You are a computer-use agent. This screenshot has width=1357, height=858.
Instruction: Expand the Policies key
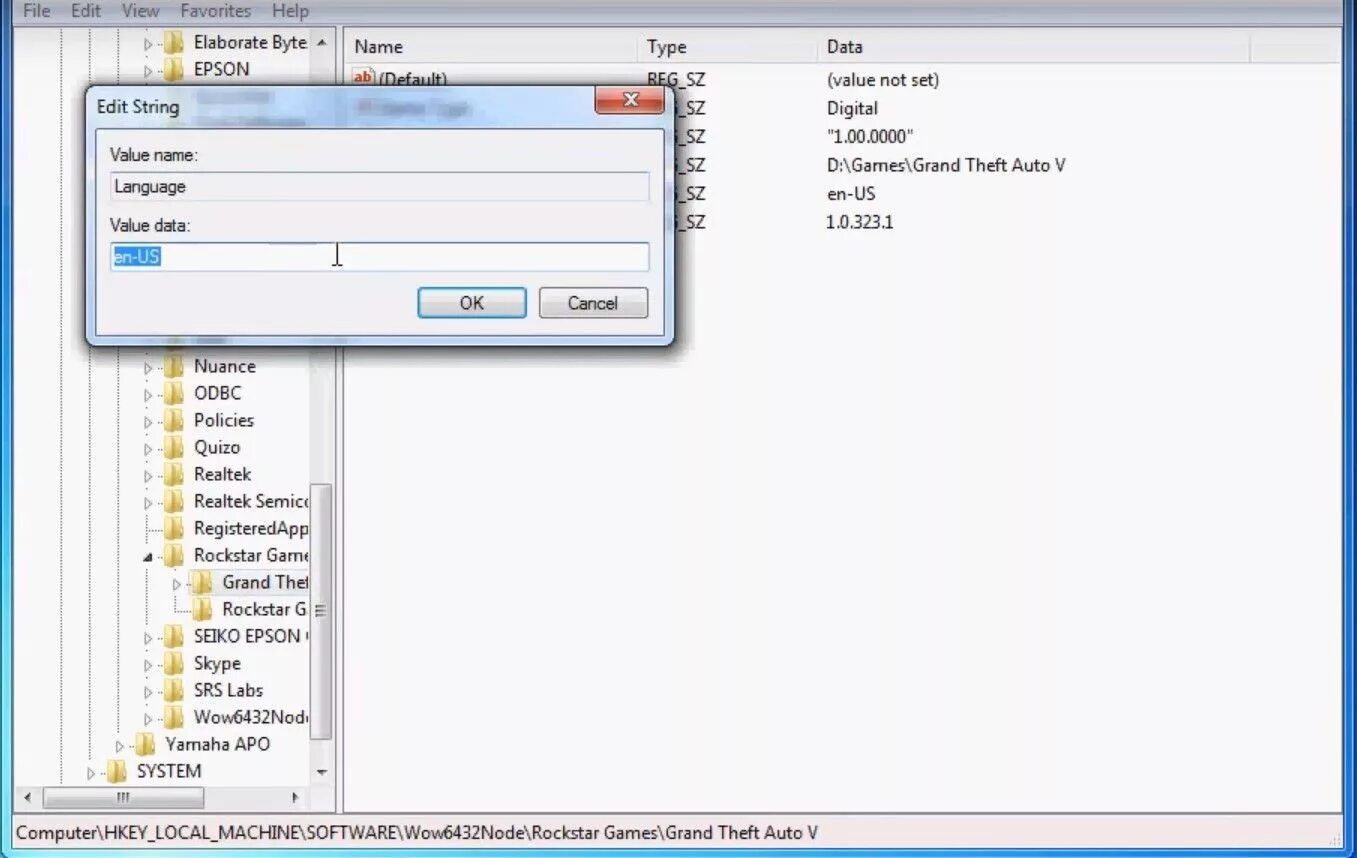pos(148,421)
